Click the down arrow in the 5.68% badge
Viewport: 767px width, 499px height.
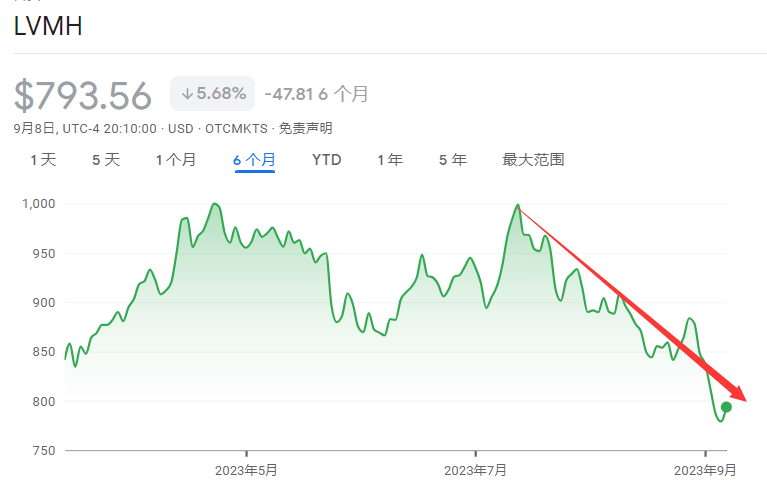(187, 94)
